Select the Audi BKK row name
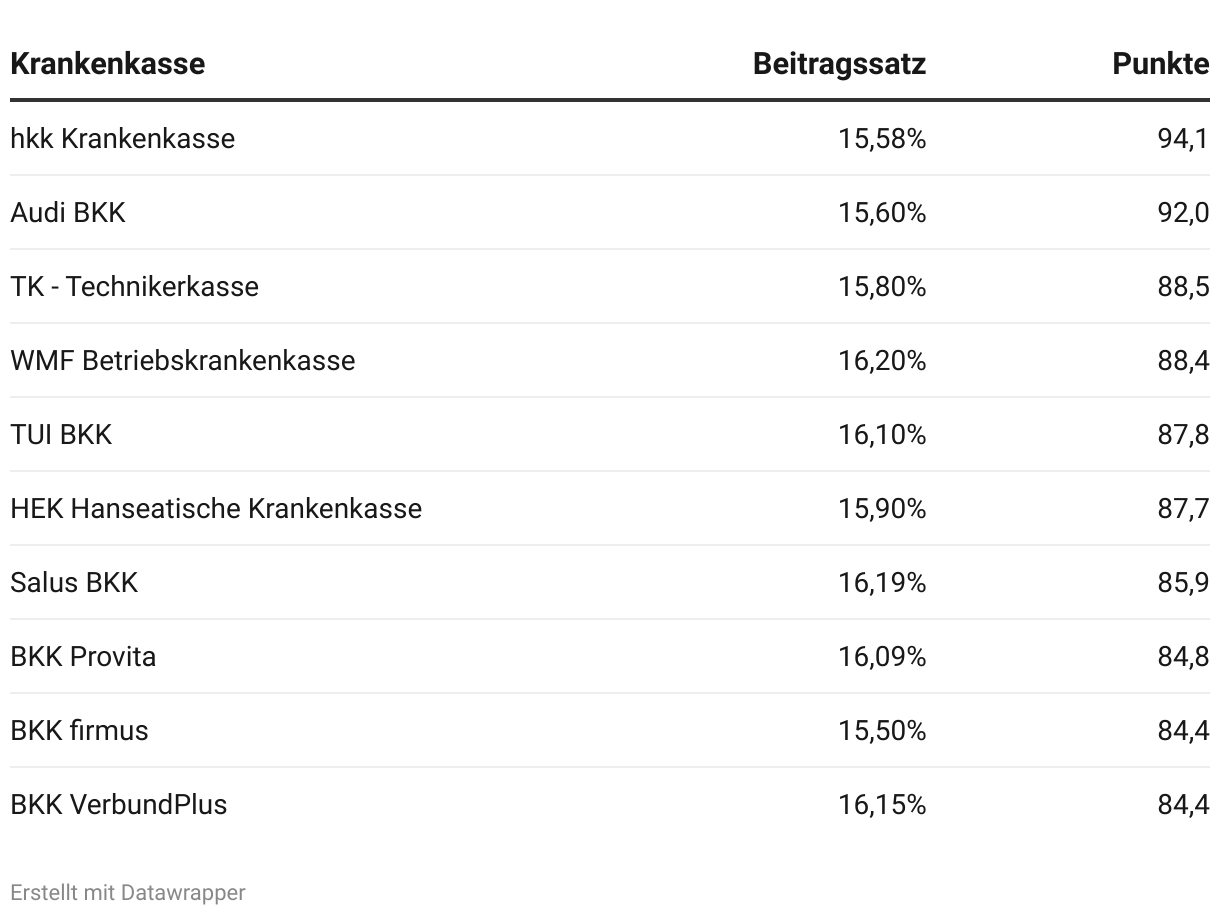Viewport: 1220px width, 916px height. point(68,212)
